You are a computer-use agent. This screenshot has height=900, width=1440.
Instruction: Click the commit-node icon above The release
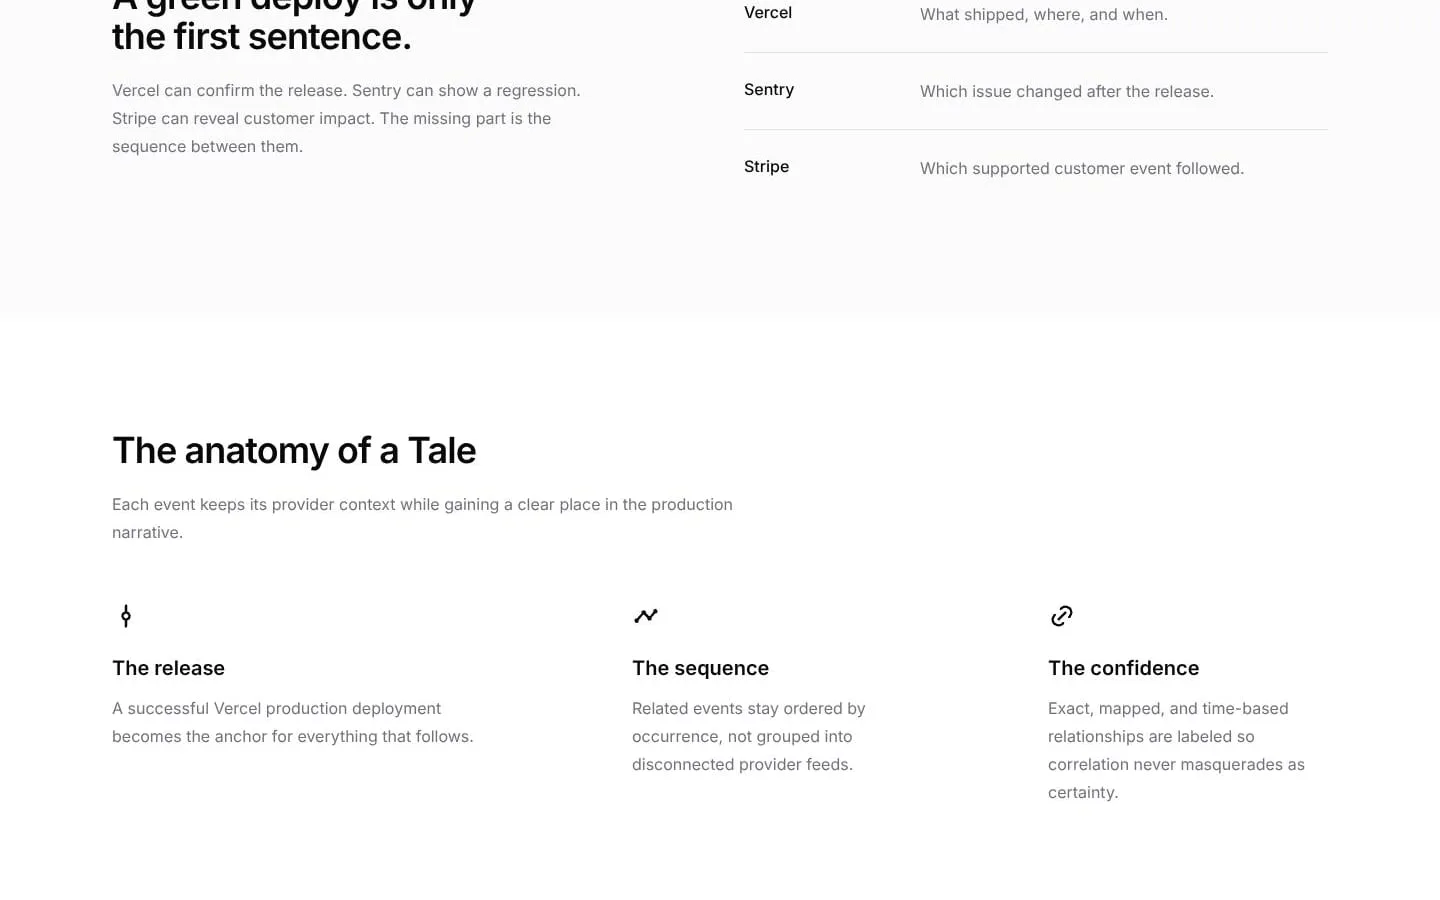[x=126, y=616]
